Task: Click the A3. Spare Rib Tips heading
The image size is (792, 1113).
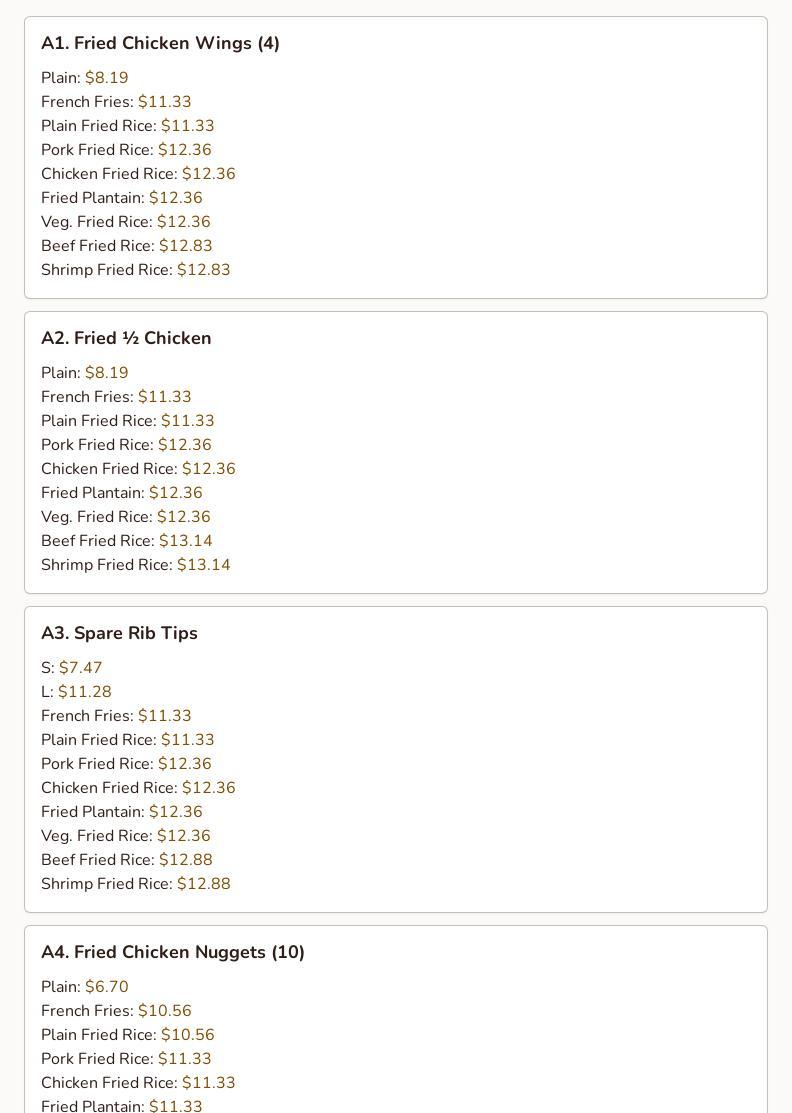Action: 119,633
